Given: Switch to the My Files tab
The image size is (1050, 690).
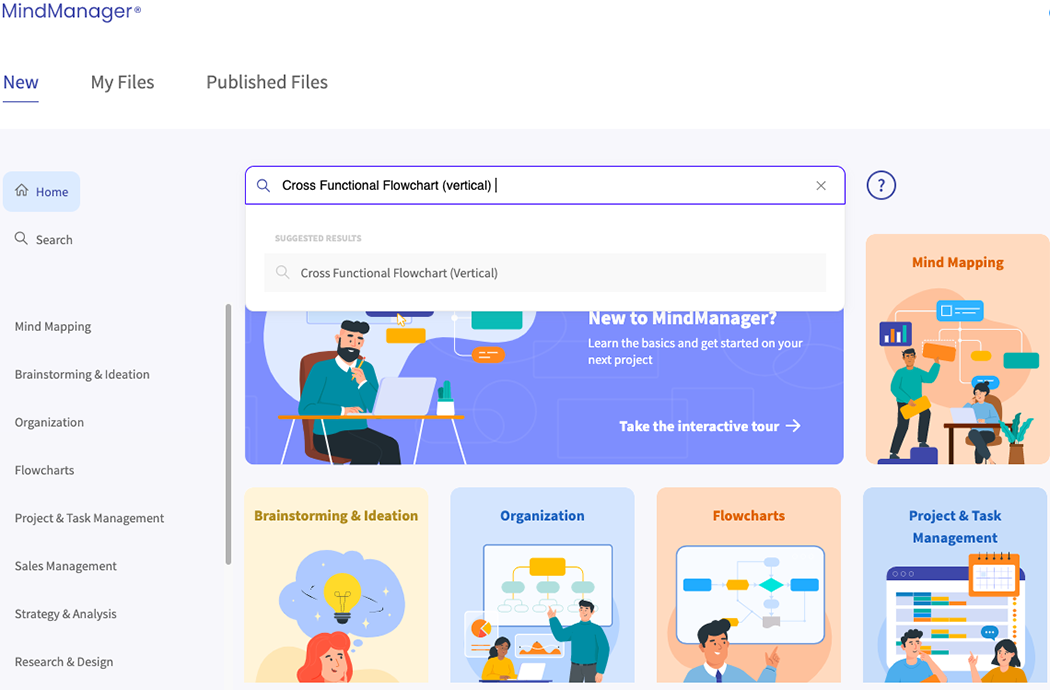Looking at the screenshot, I should pos(123,82).
